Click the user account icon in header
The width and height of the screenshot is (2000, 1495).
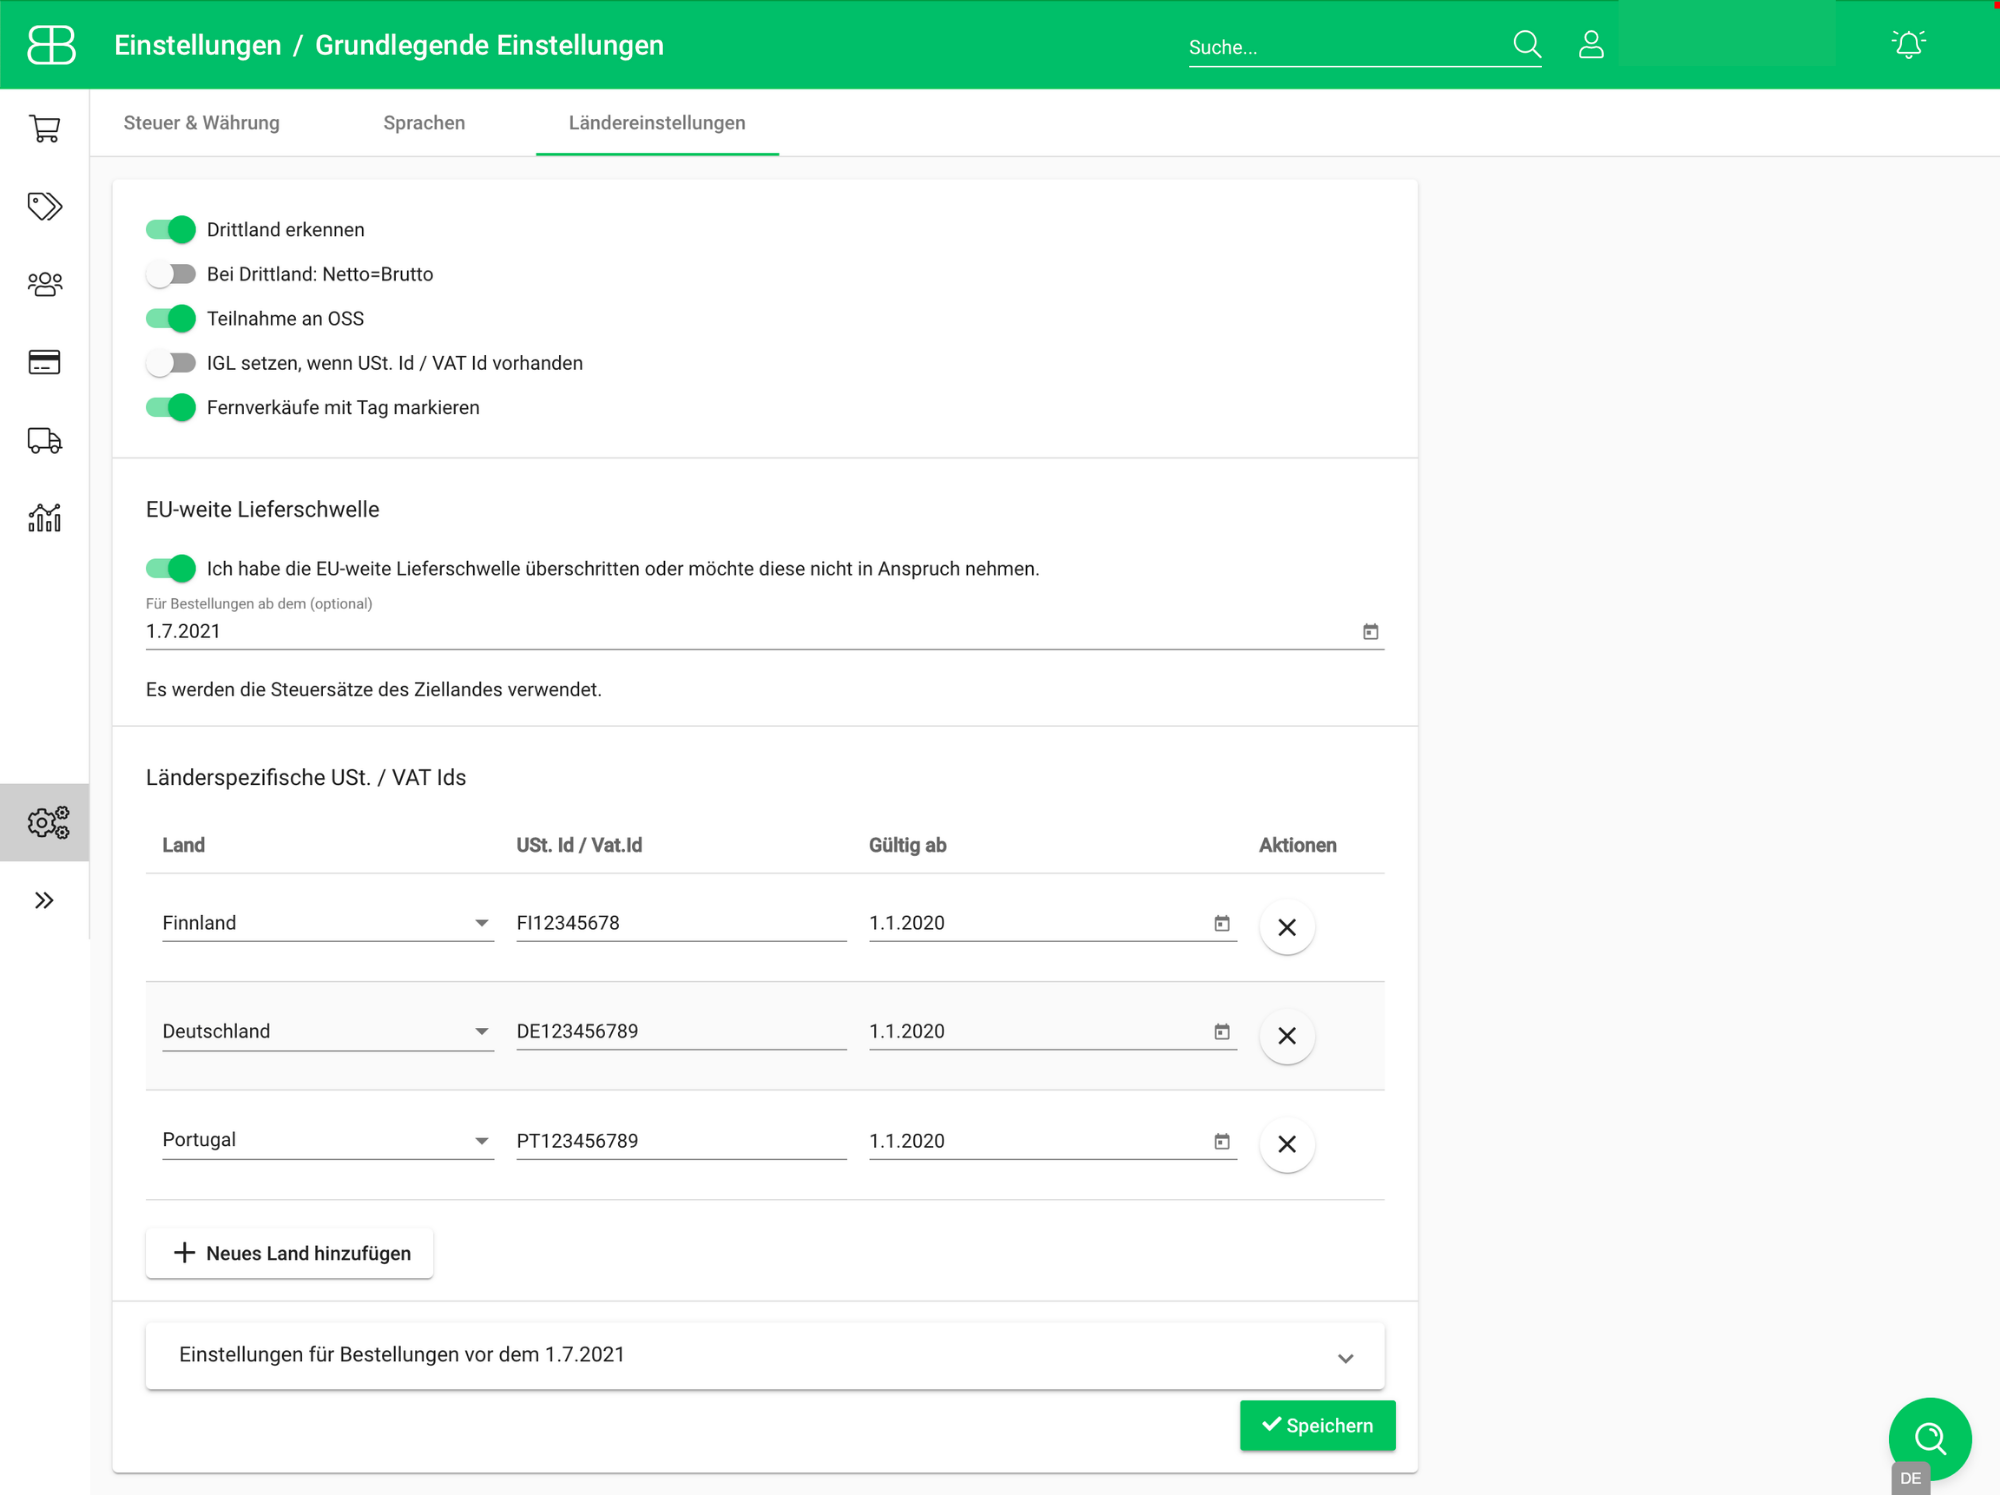(1591, 44)
